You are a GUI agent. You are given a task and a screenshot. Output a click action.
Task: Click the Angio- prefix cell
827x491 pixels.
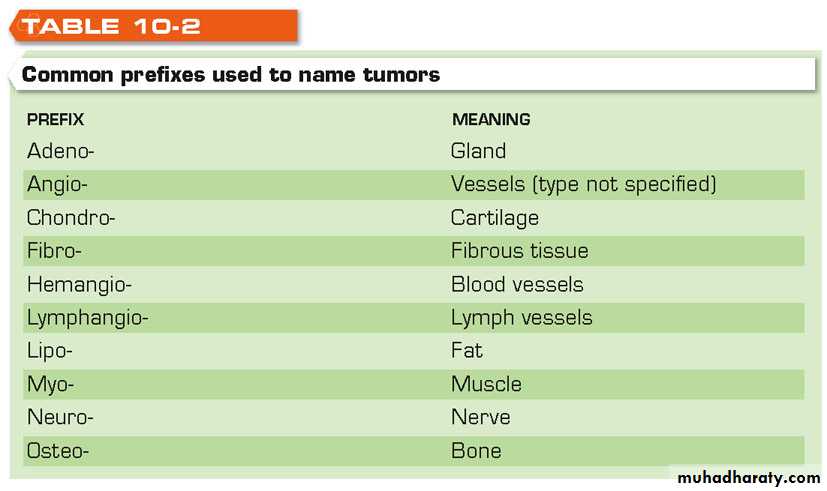[58, 185]
